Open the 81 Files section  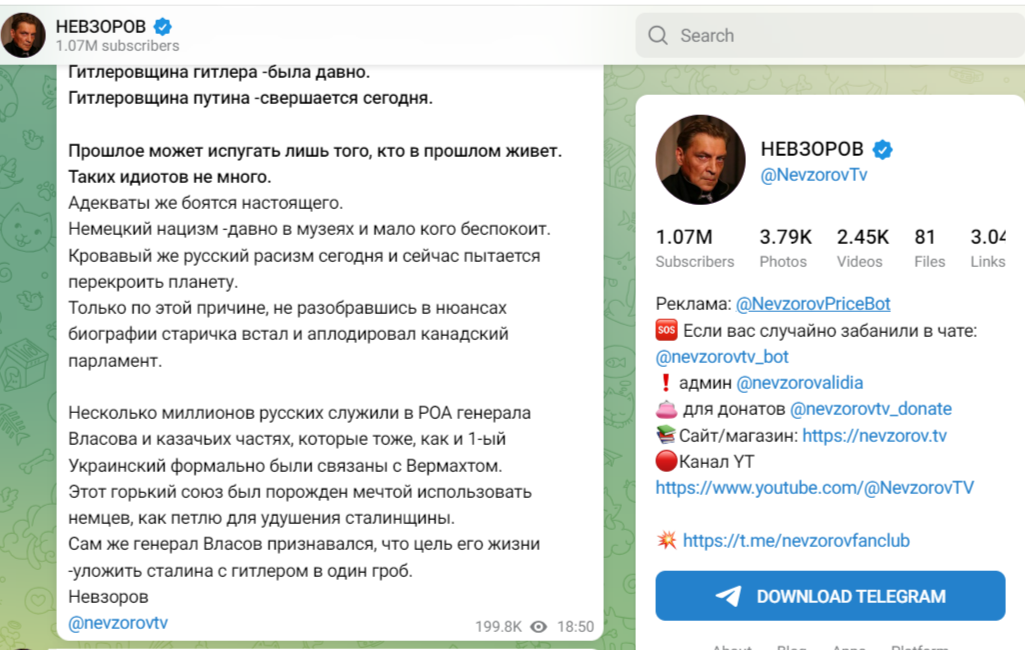pos(929,248)
